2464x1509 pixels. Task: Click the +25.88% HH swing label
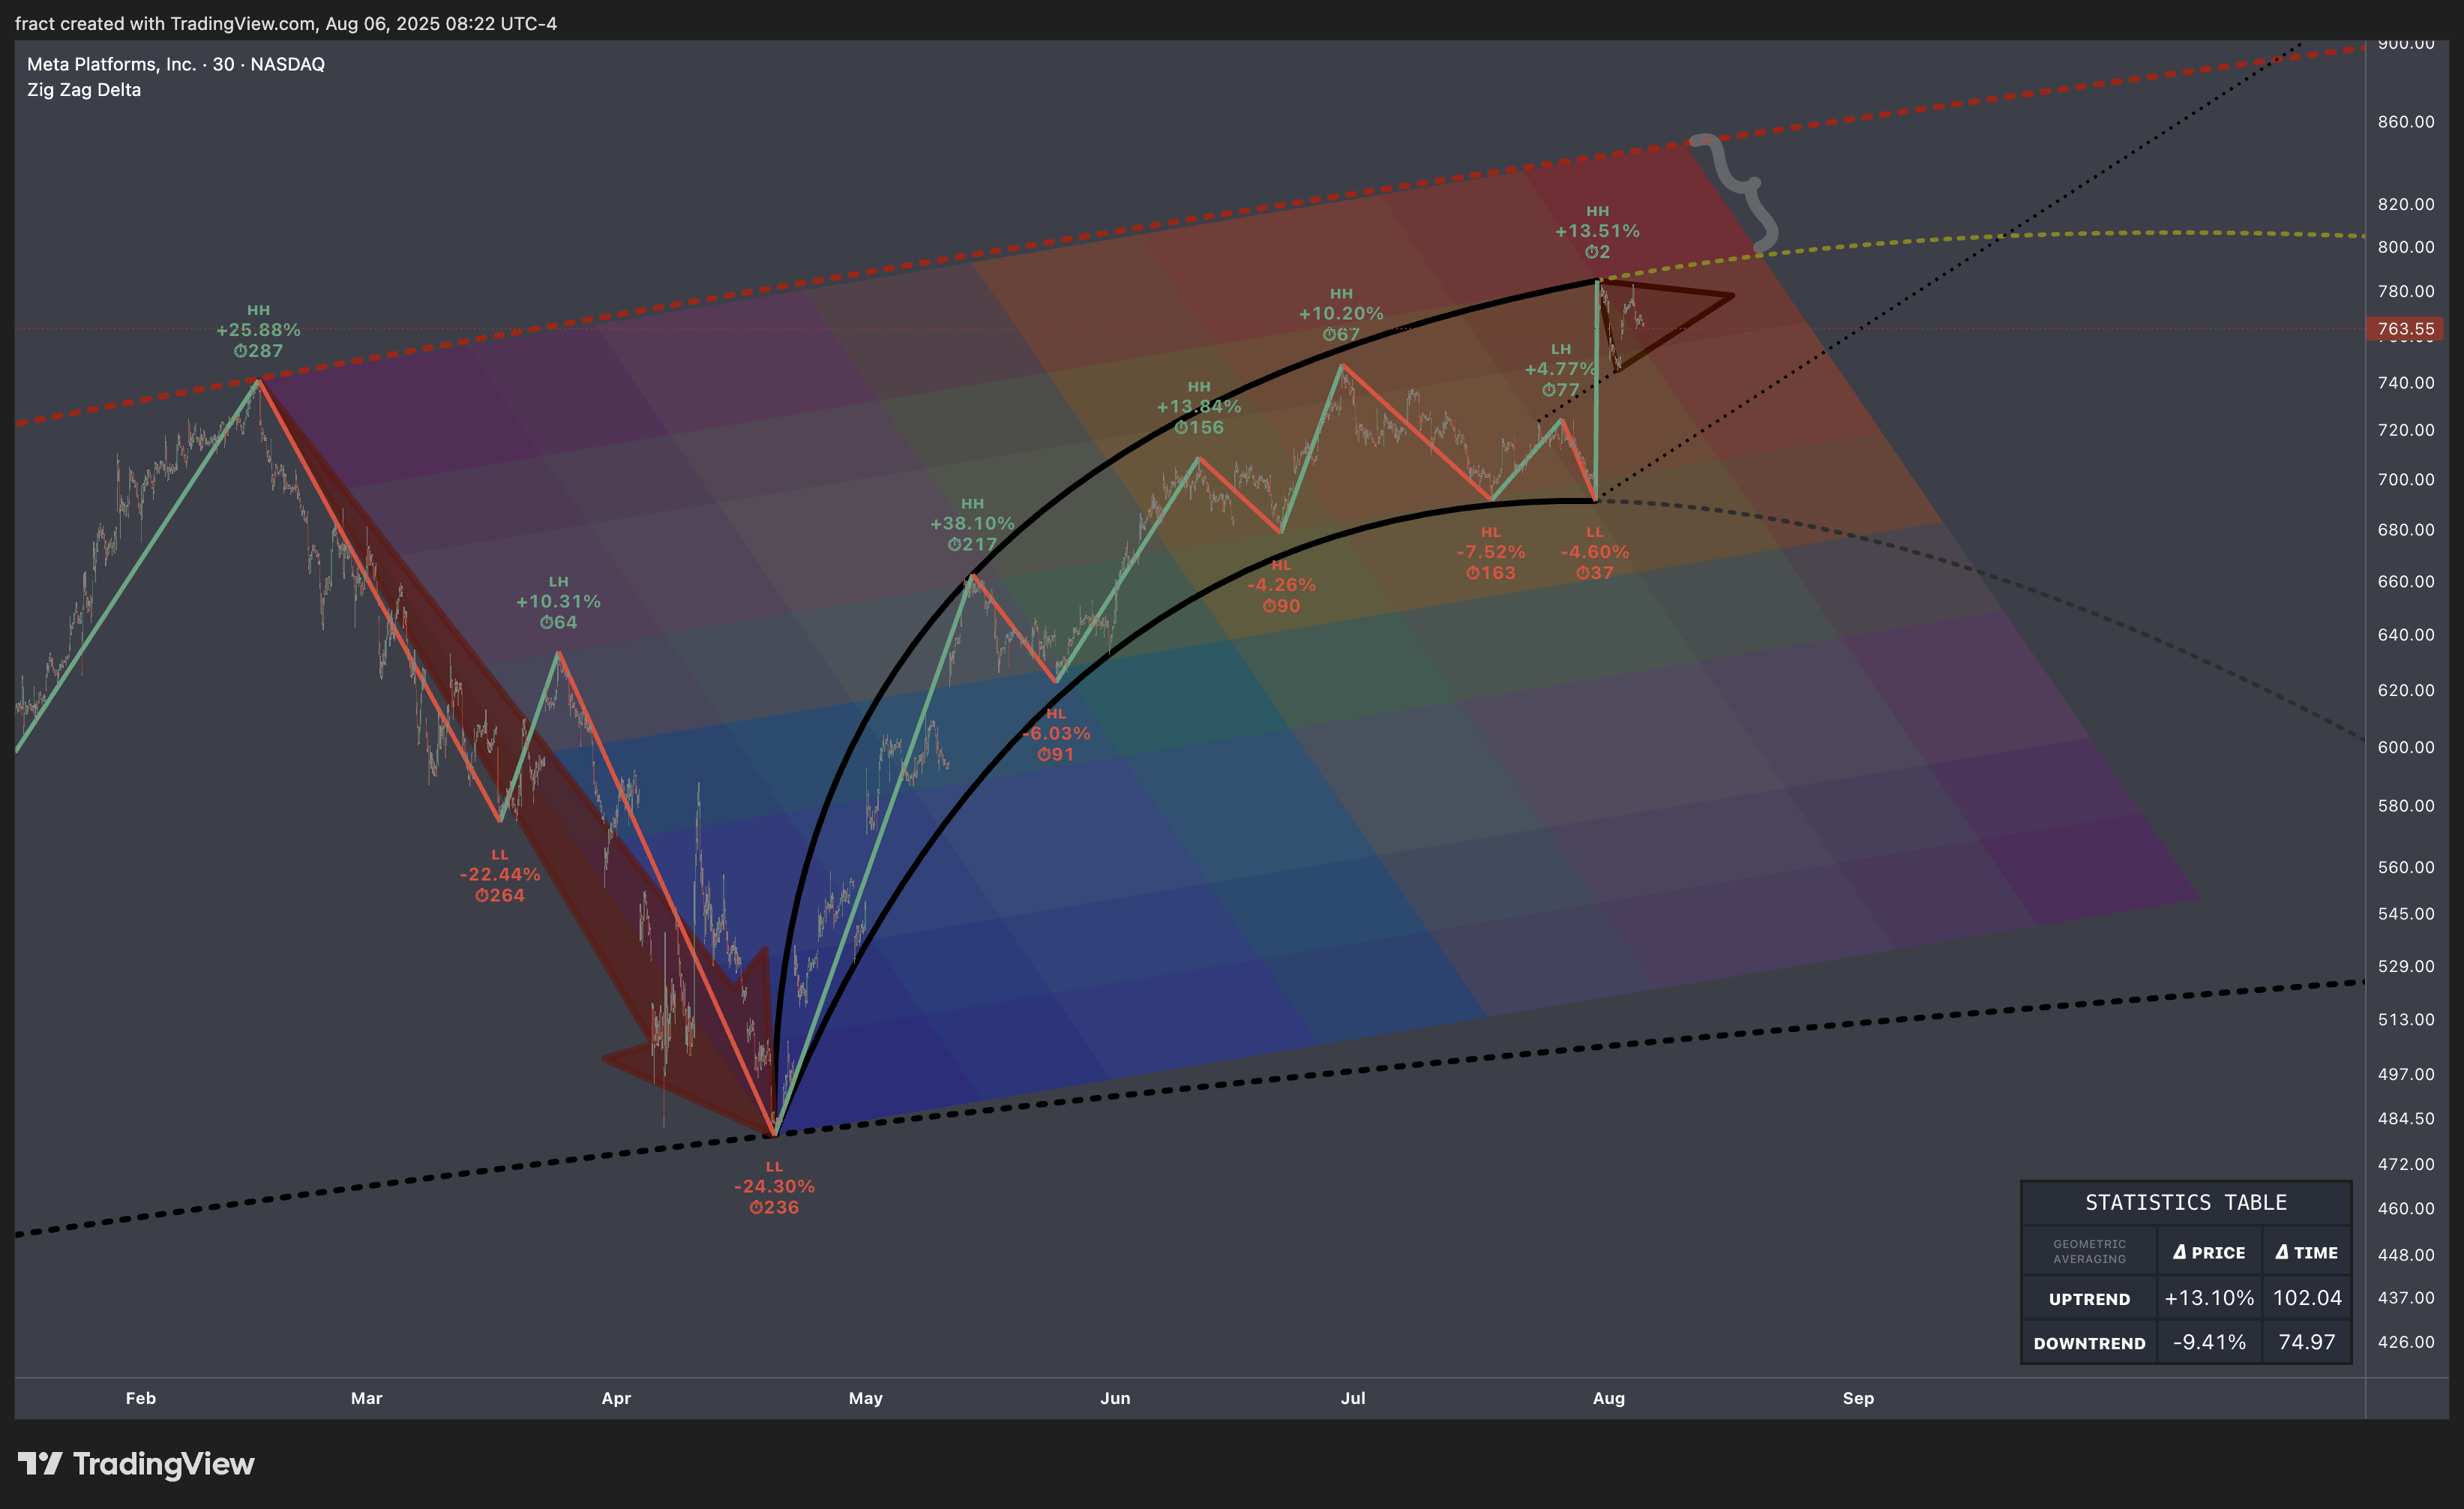[x=258, y=330]
